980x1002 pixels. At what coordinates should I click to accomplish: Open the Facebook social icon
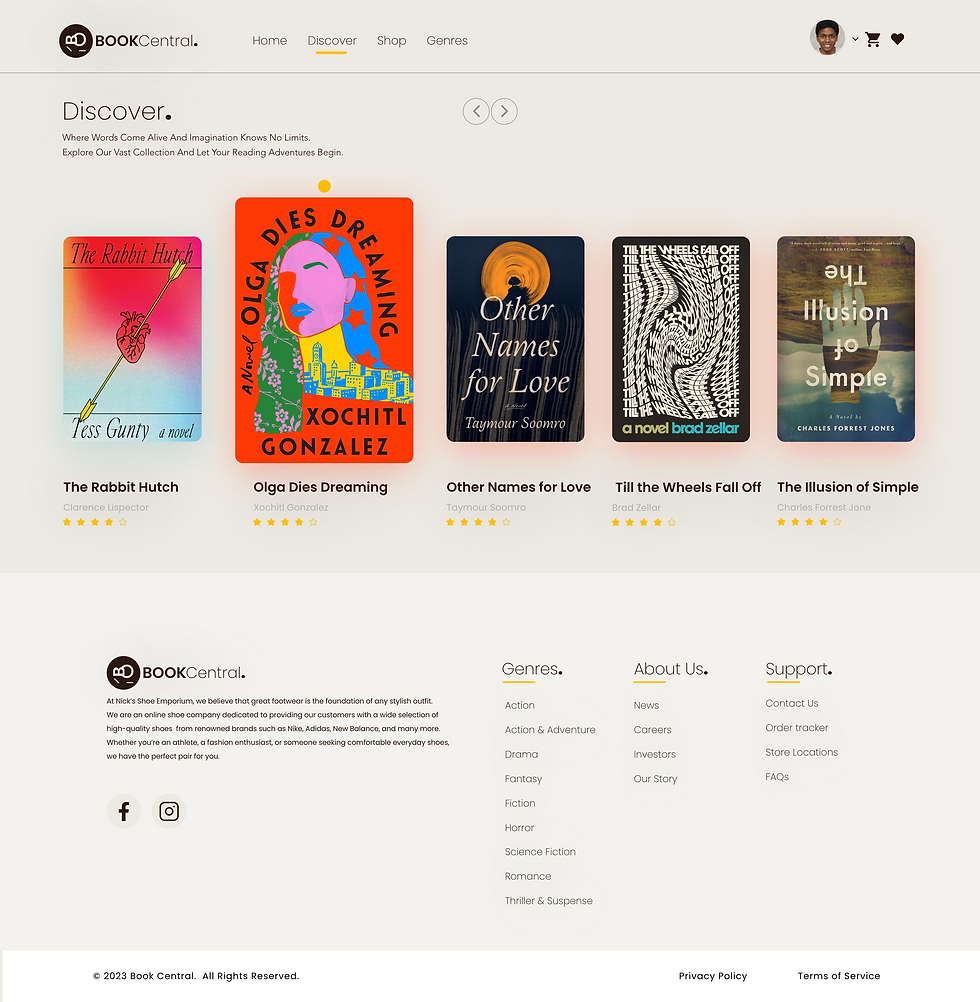(x=124, y=812)
